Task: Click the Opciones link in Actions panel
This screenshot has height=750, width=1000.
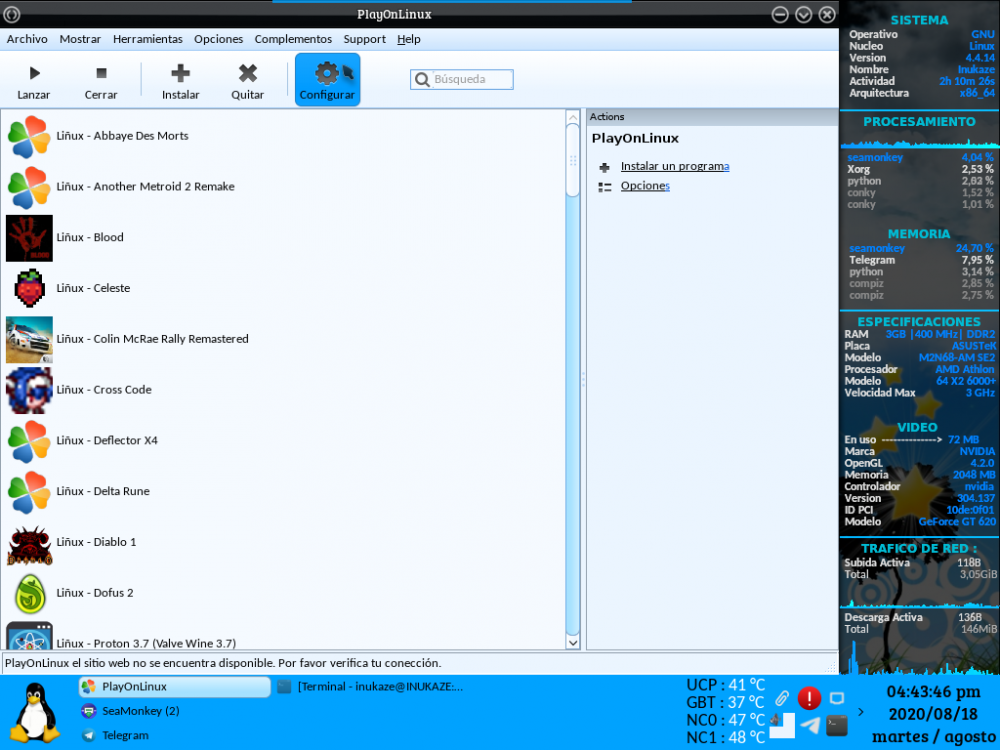Action: [645, 186]
